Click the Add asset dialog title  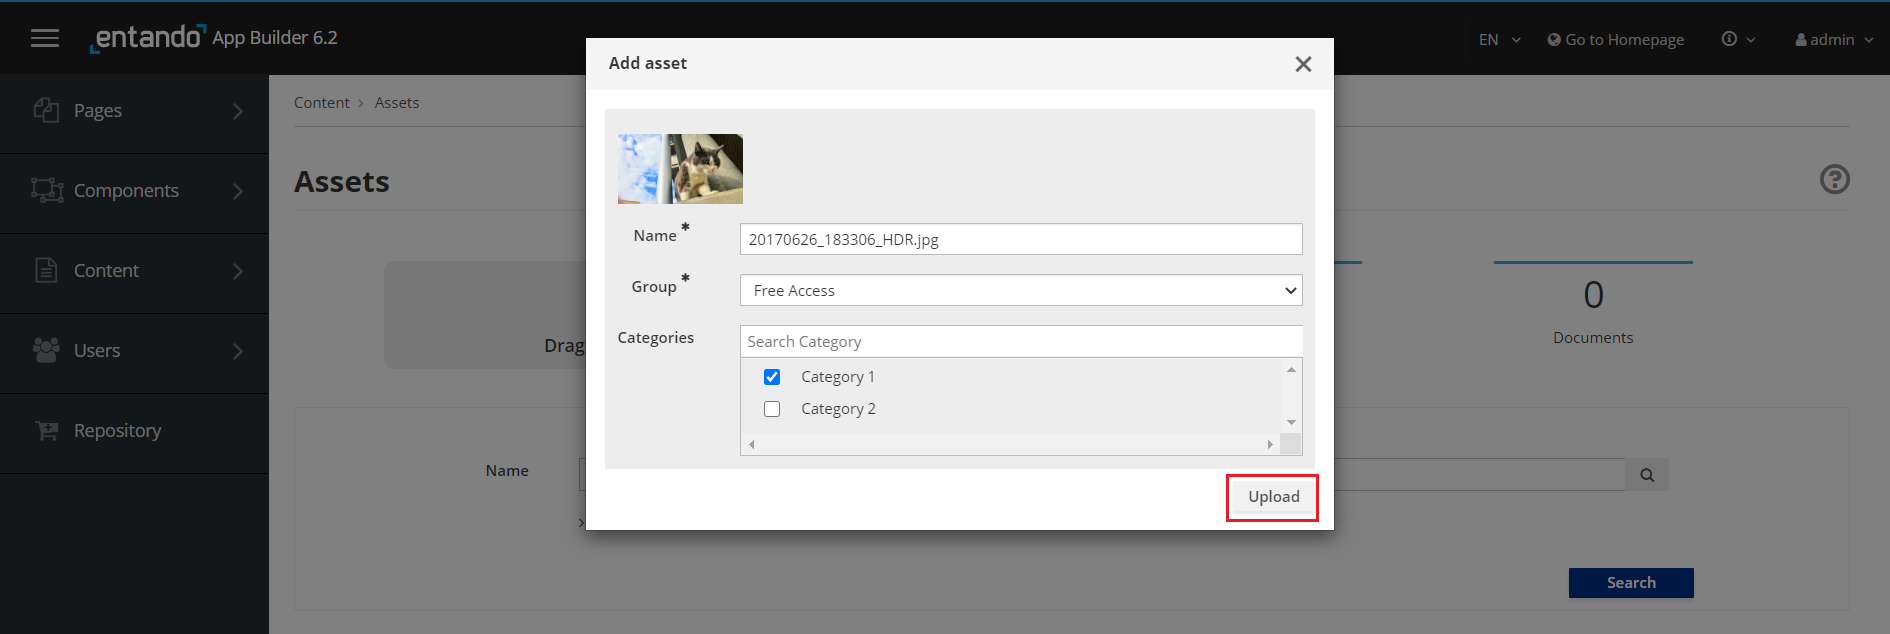click(x=648, y=63)
